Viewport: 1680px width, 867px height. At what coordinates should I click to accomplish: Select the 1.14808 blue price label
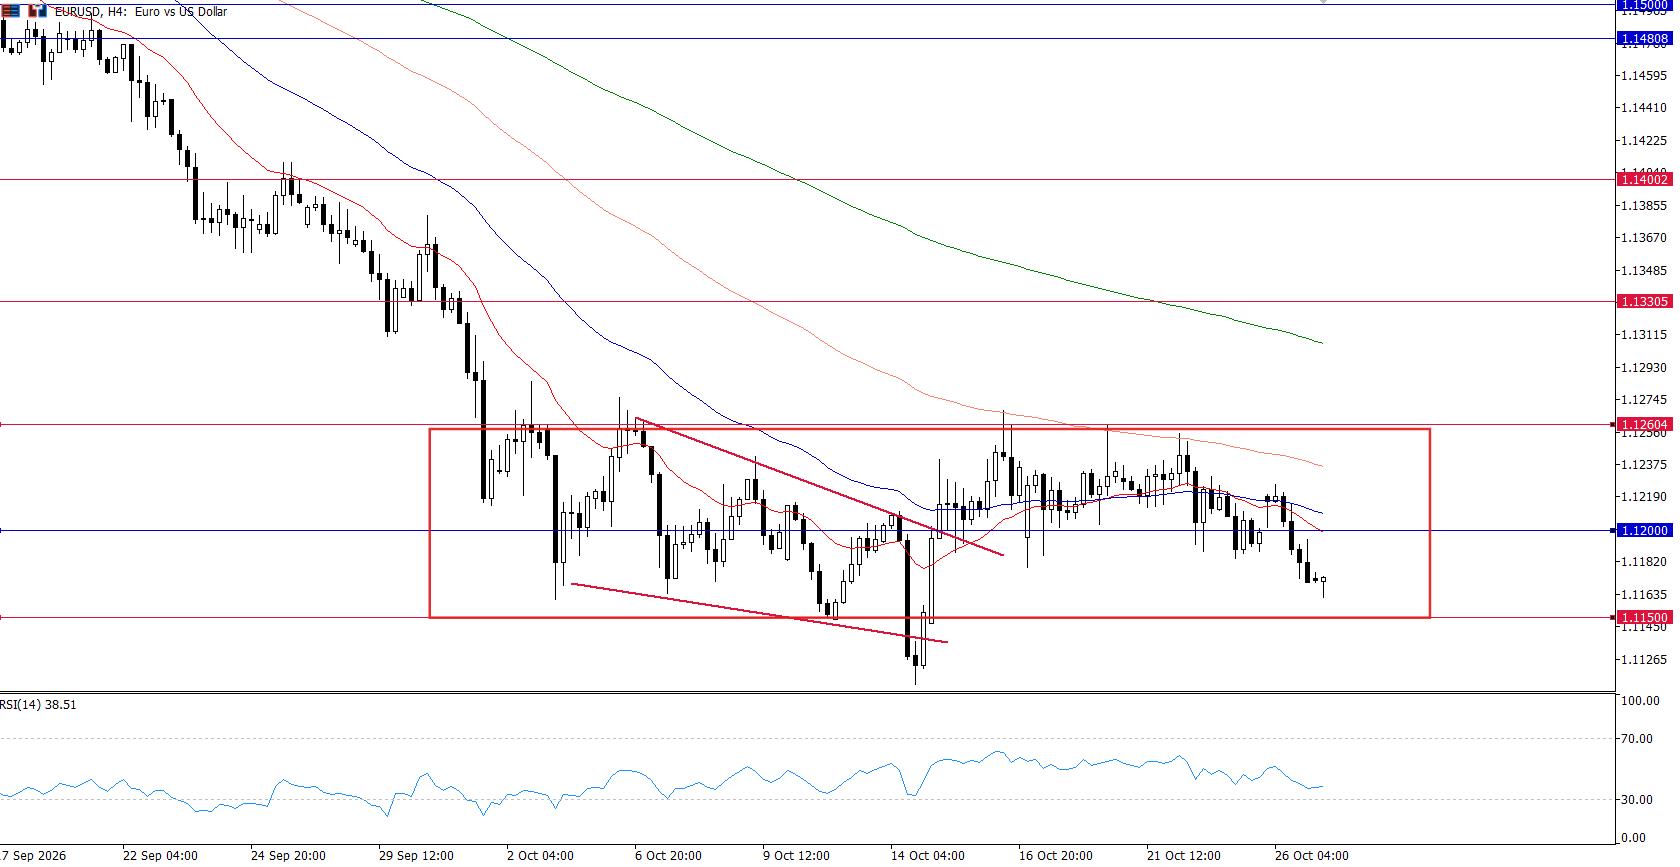click(x=1644, y=39)
